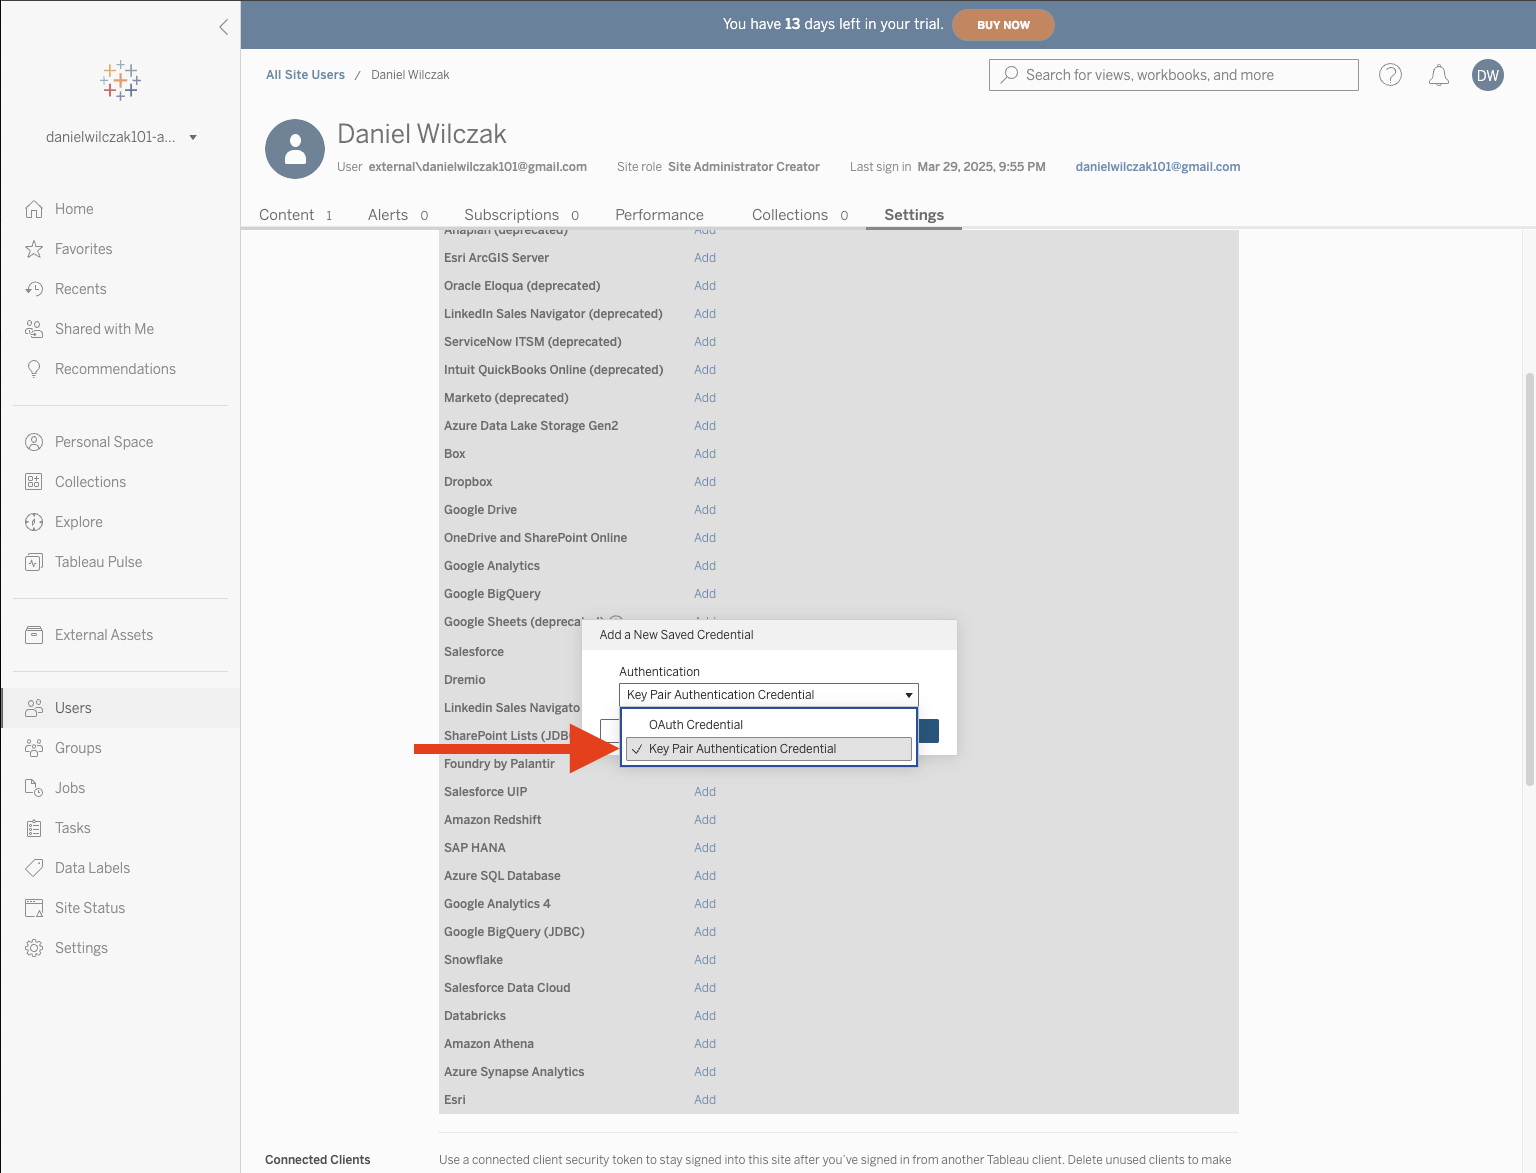The image size is (1536, 1173).
Task: Add Amazon Athena credential
Action: coord(705,1044)
